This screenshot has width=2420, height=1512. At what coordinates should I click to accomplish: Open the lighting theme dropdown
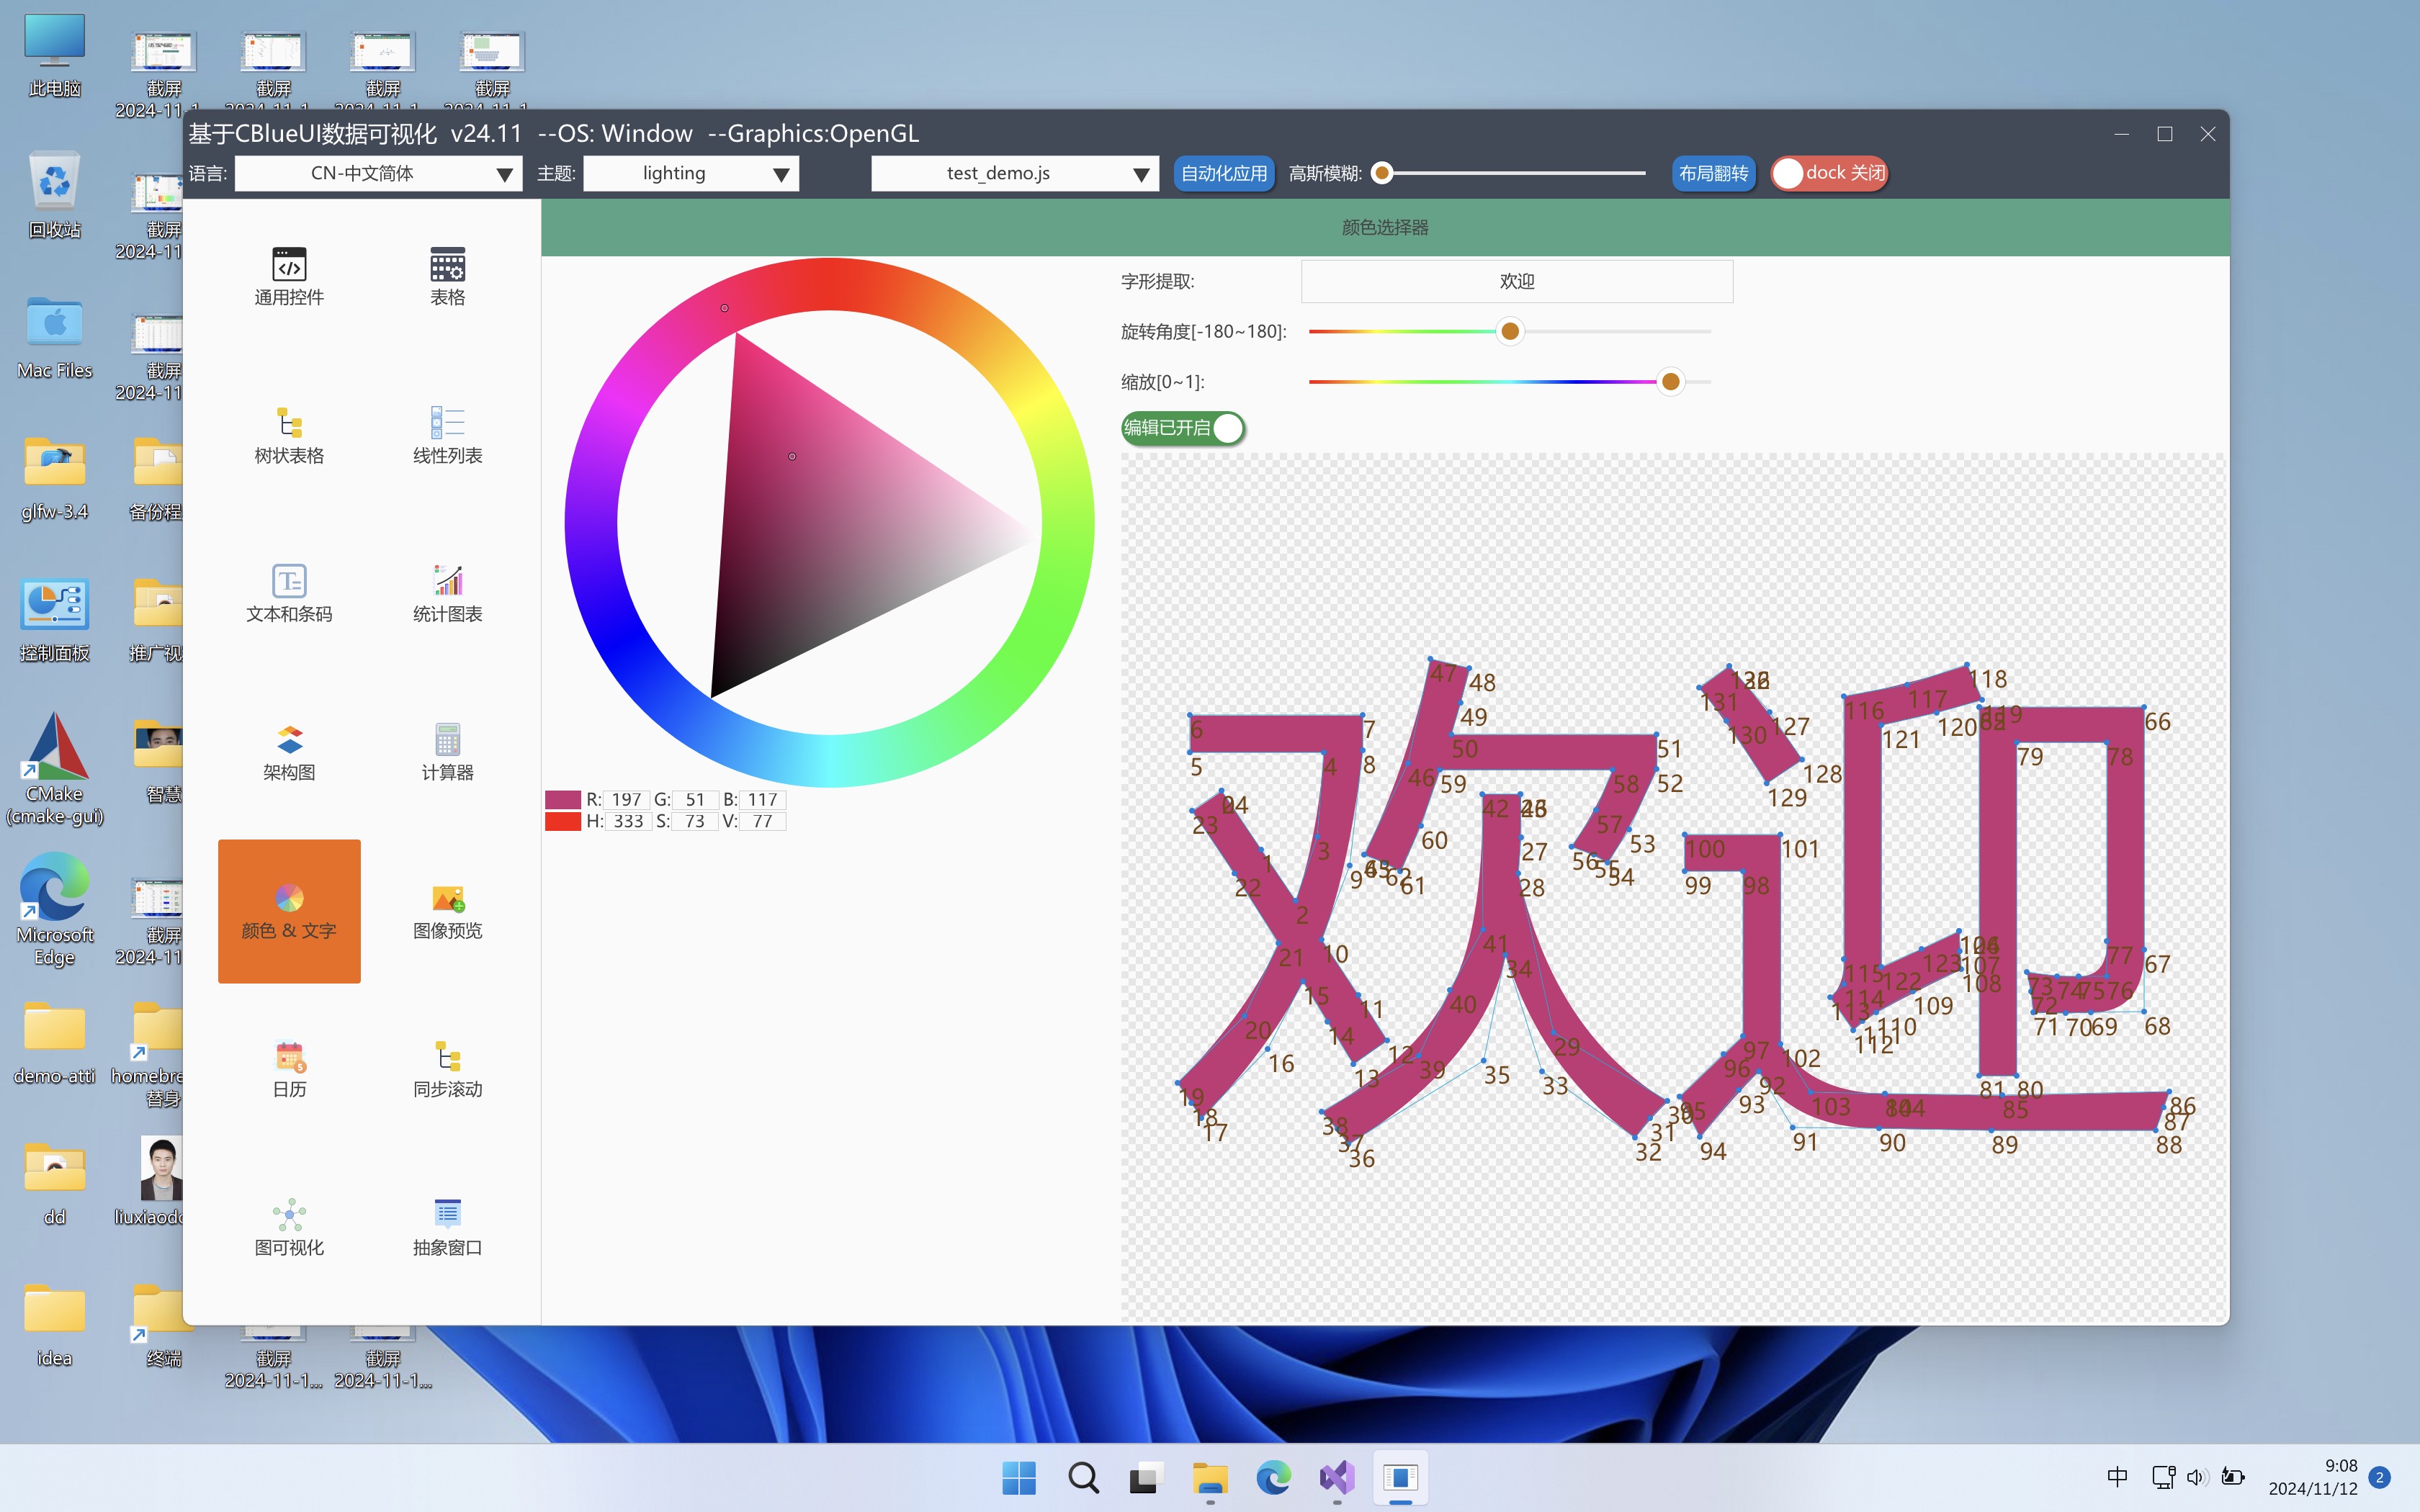point(690,173)
